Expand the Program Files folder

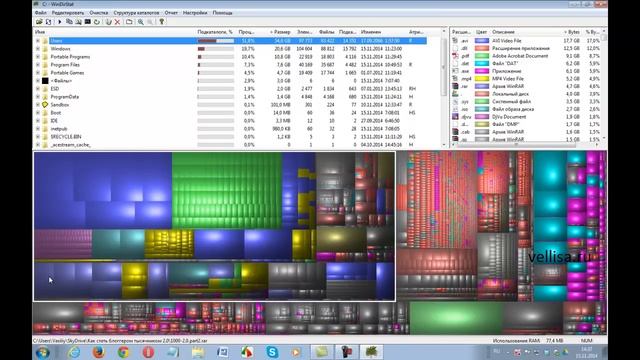click(x=38, y=65)
